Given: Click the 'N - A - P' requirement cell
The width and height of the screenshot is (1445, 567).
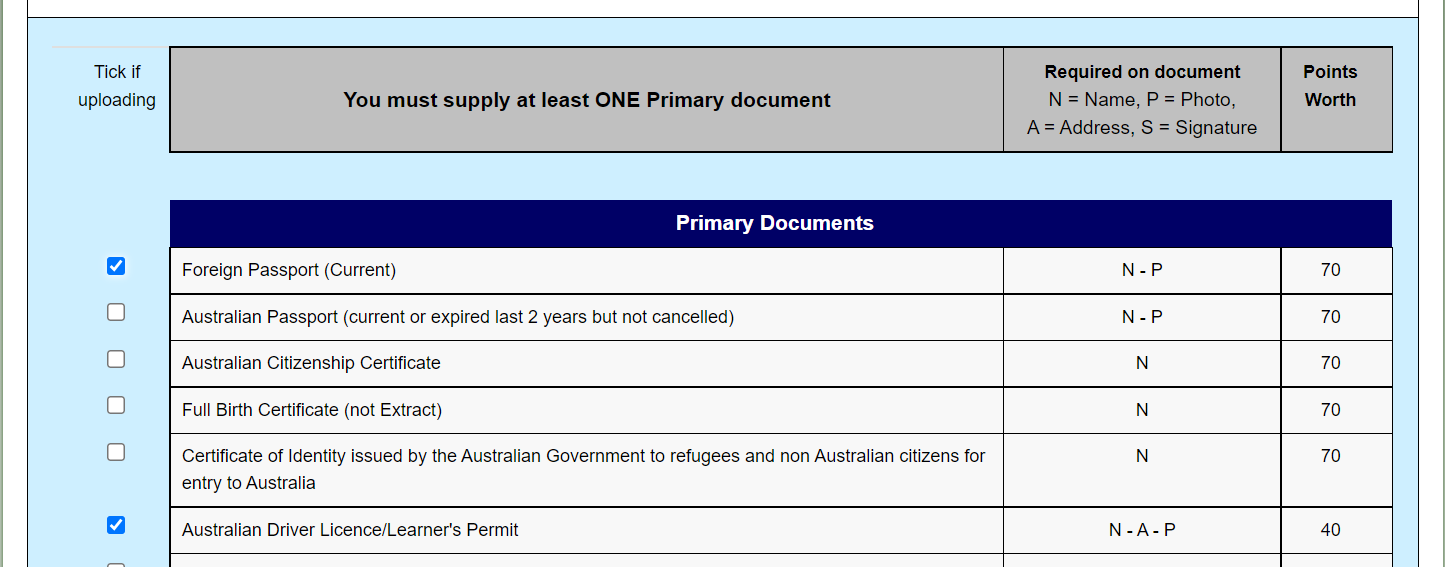Looking at the screenshot, I should click(1142, 530).
